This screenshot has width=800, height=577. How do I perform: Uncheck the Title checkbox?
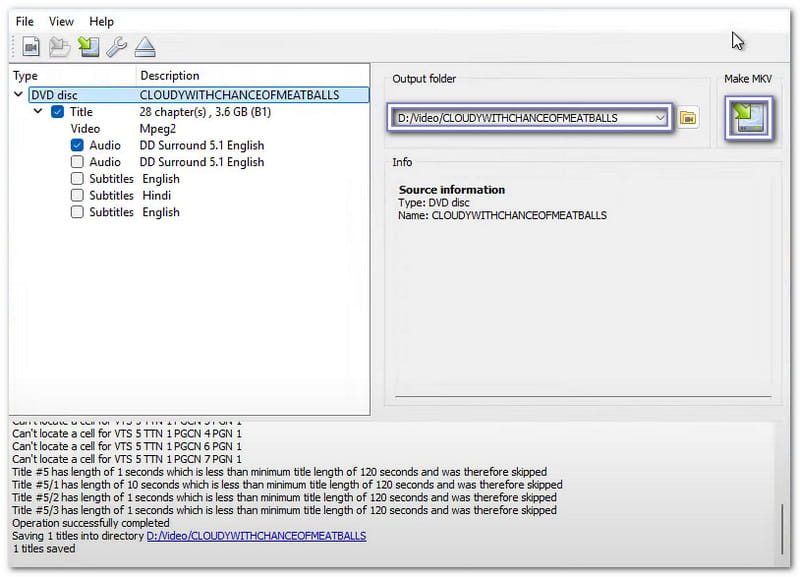coord(58,112)
